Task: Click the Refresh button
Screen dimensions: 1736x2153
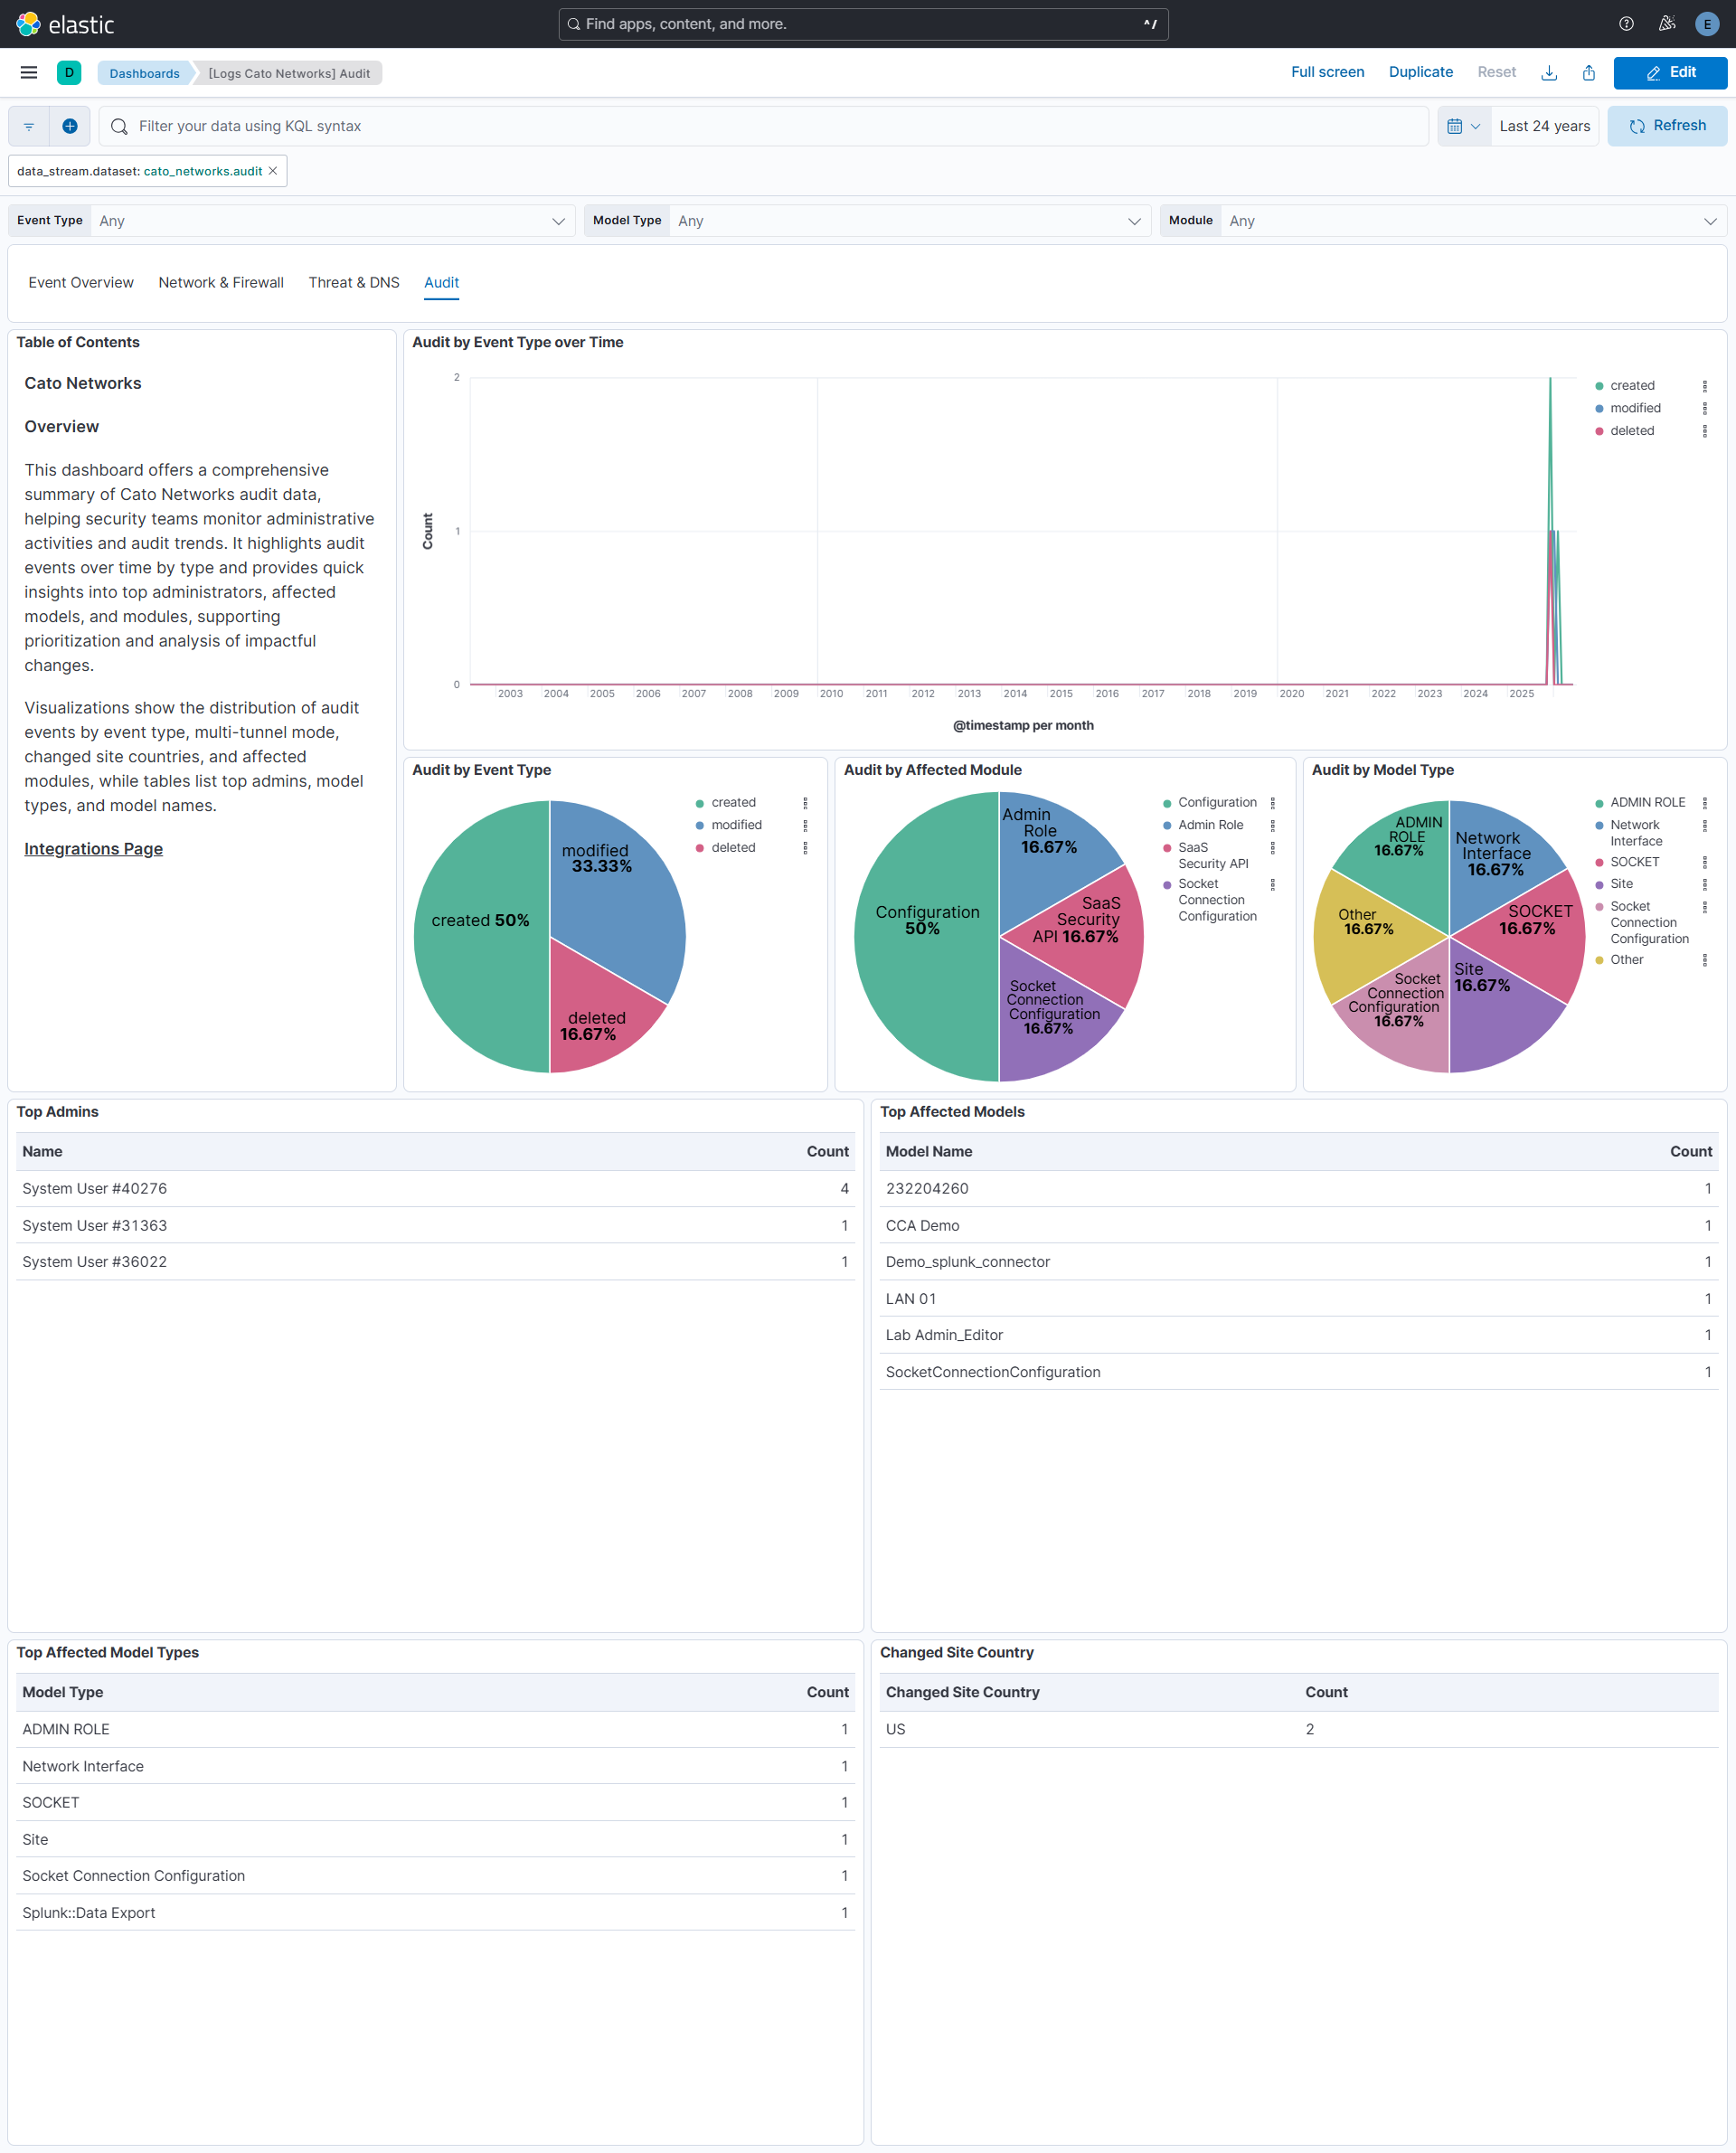Action: pos(1667,126)
